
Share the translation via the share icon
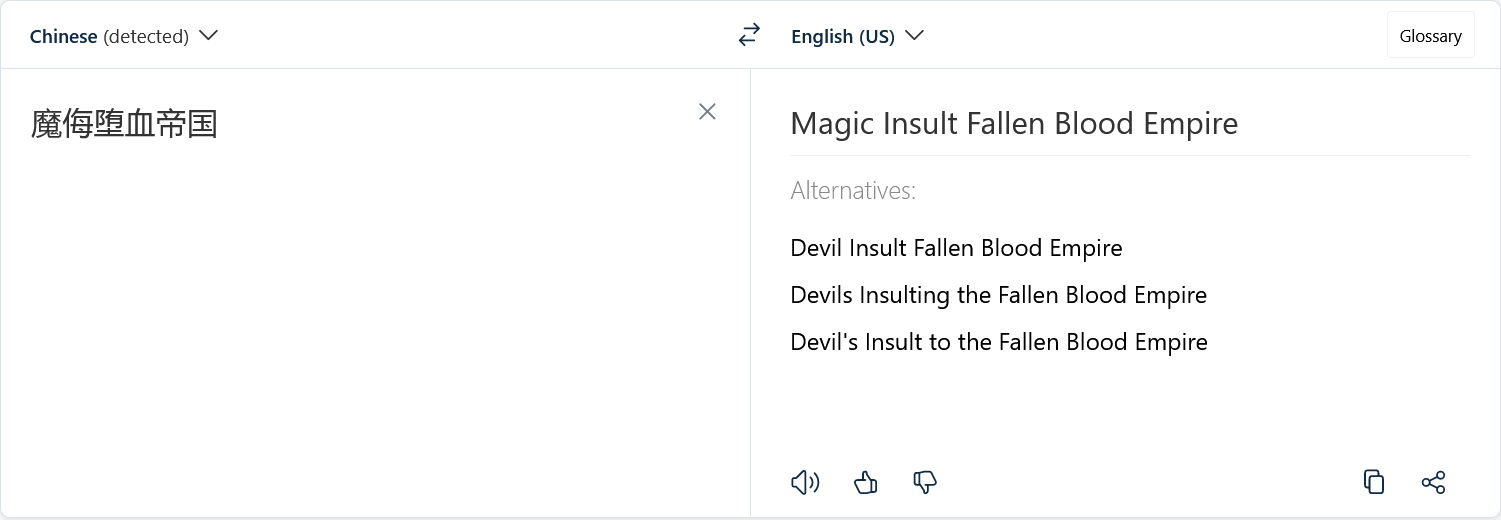click(x=1433, y=483)
